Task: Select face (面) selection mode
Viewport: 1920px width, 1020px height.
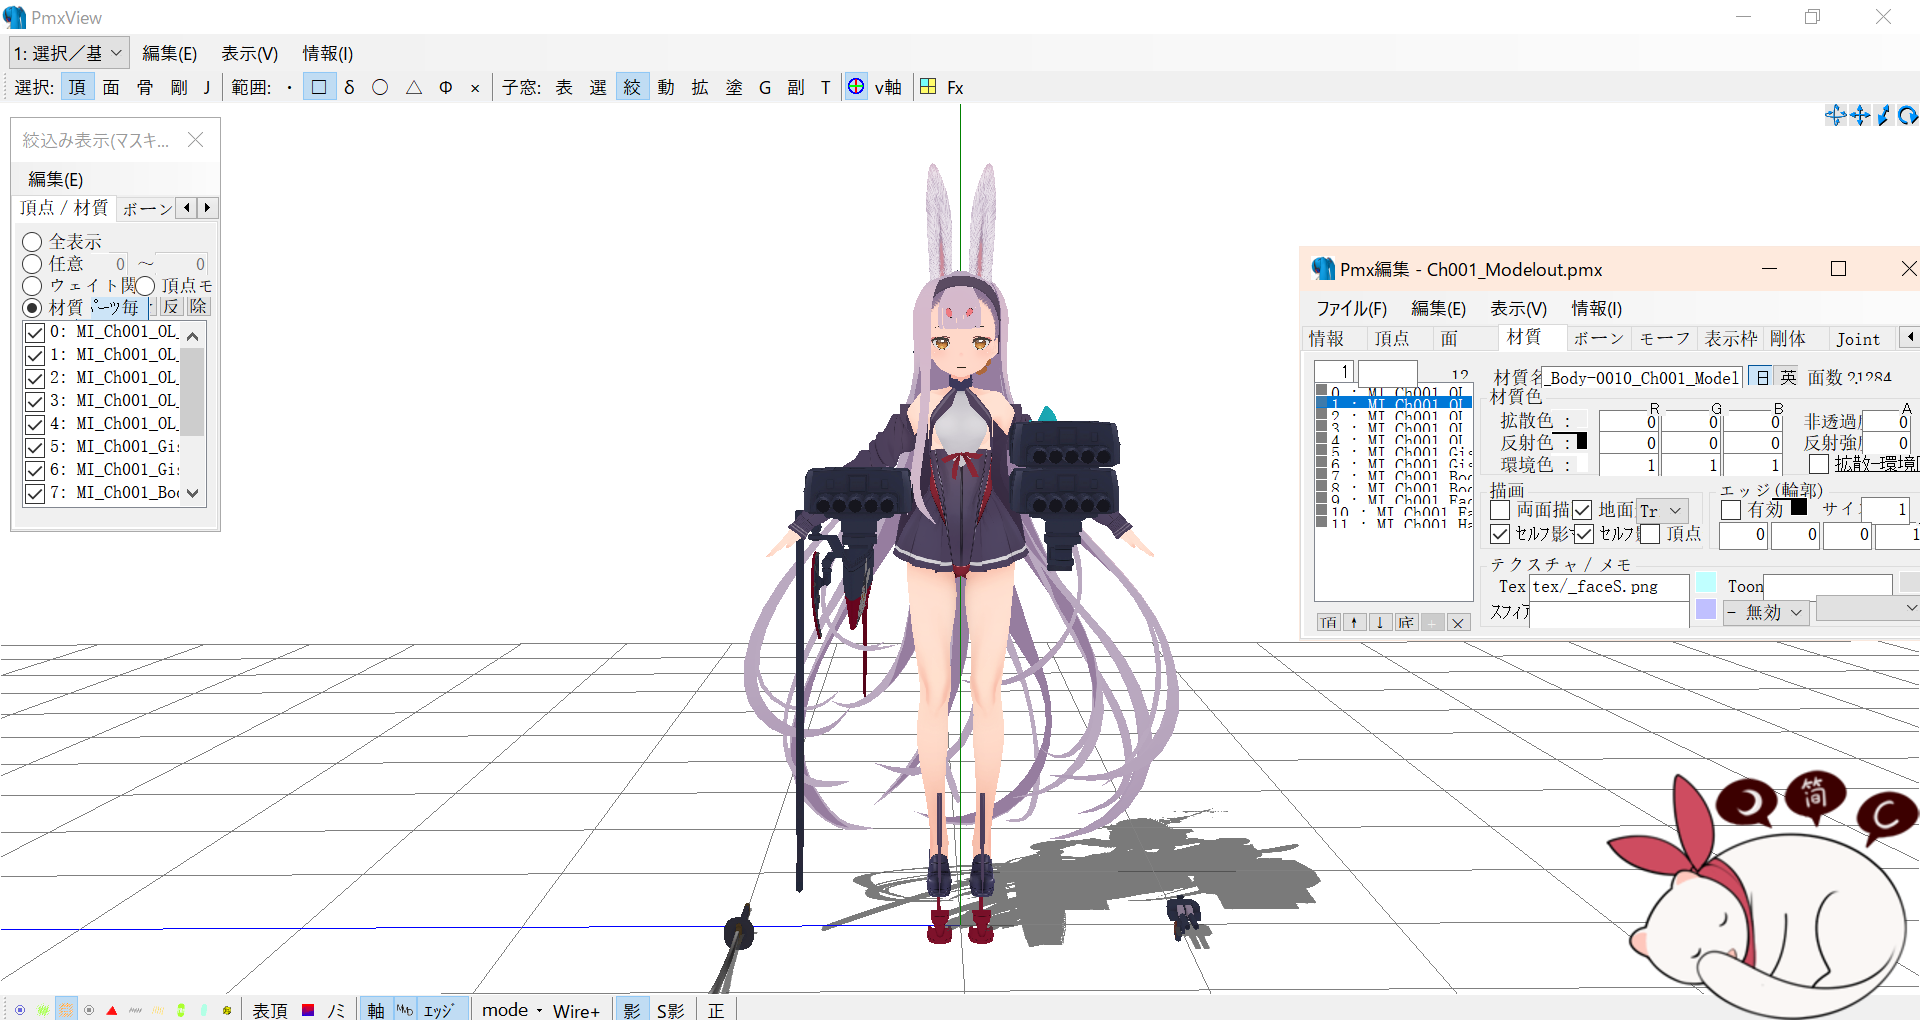Action: click(x=111, y=88)
